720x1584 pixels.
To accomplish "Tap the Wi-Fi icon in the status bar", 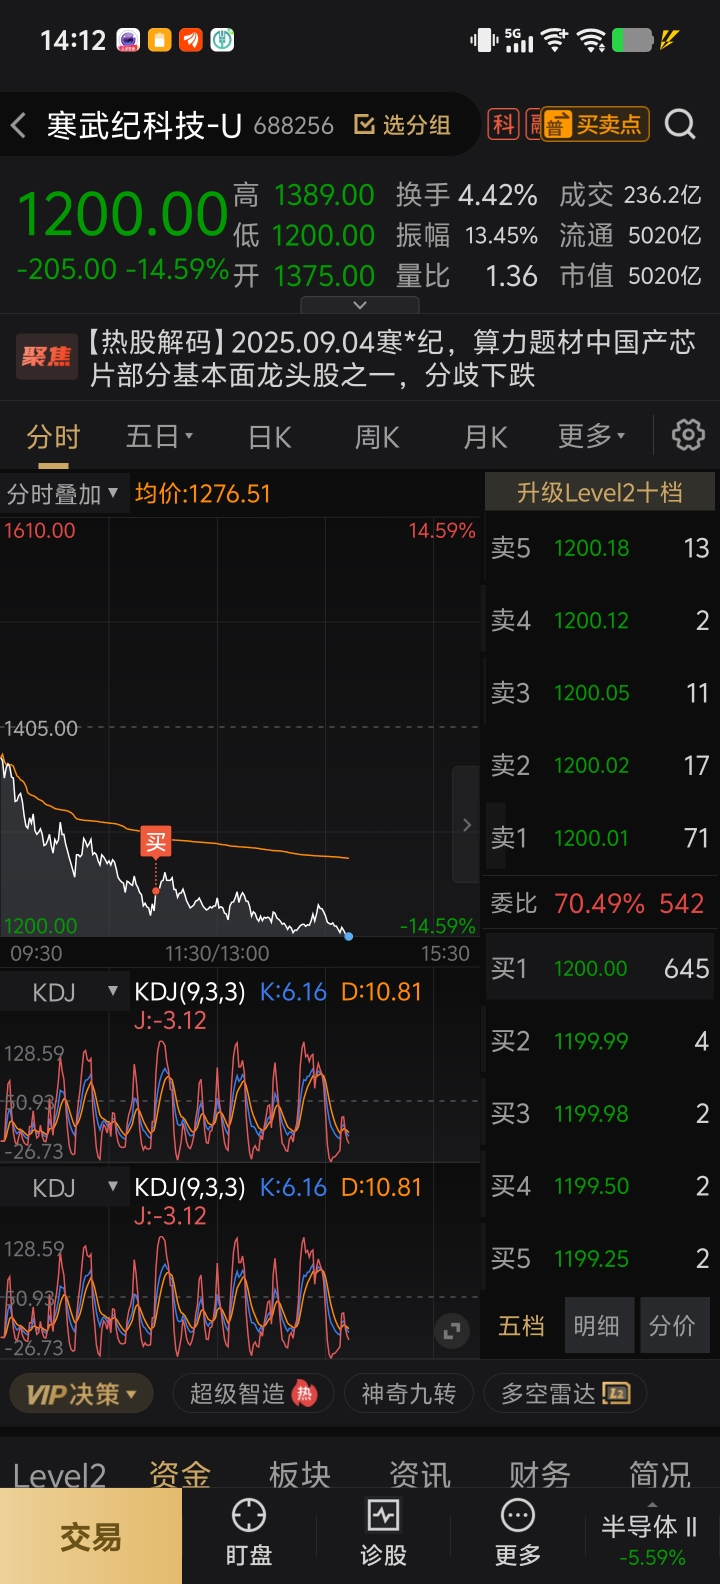I will click(592, 40).
